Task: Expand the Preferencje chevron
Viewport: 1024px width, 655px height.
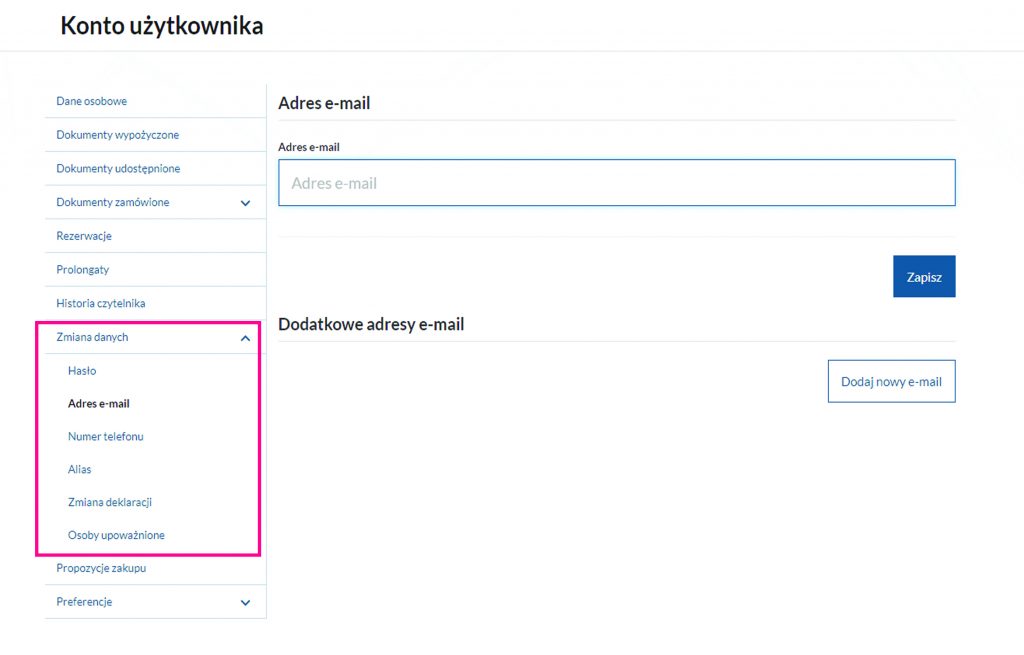Action: tap(245, 603)
